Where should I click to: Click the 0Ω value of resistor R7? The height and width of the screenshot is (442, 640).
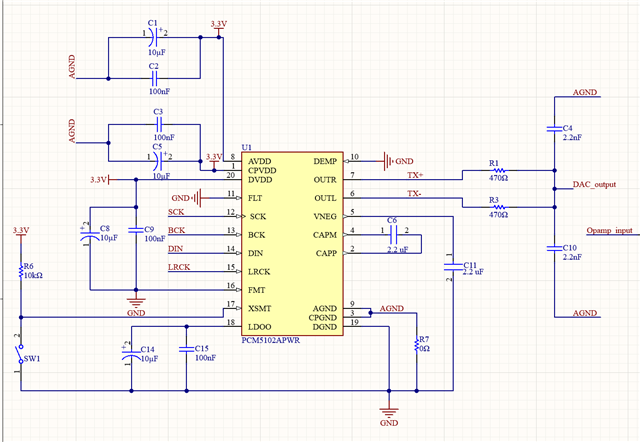click(424, 349)
